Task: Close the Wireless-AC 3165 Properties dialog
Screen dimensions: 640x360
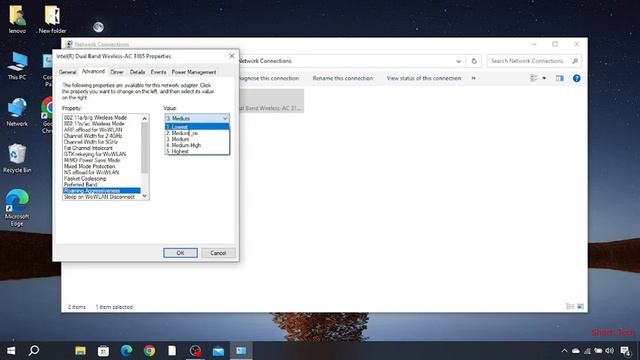Action: tap(231, 56)
